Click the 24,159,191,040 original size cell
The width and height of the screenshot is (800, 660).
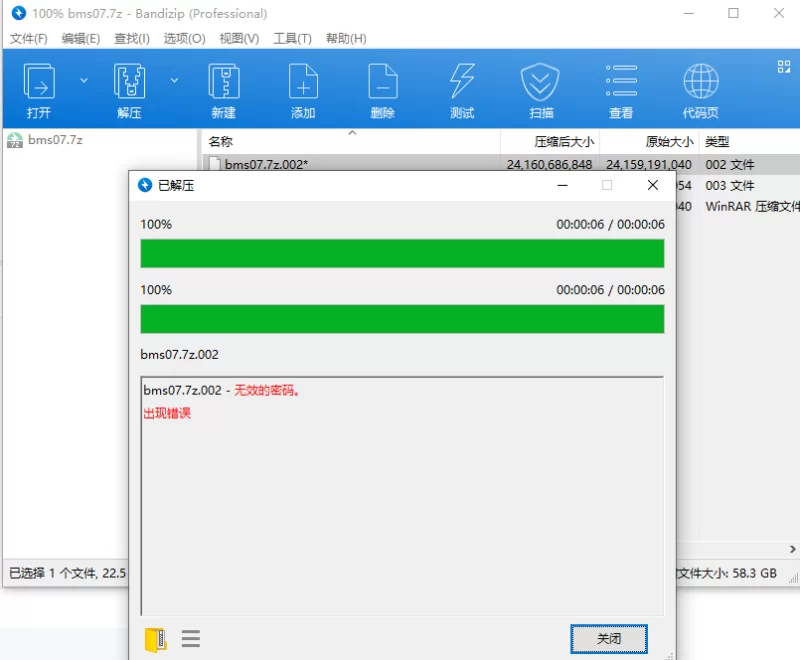click(649, 165)
